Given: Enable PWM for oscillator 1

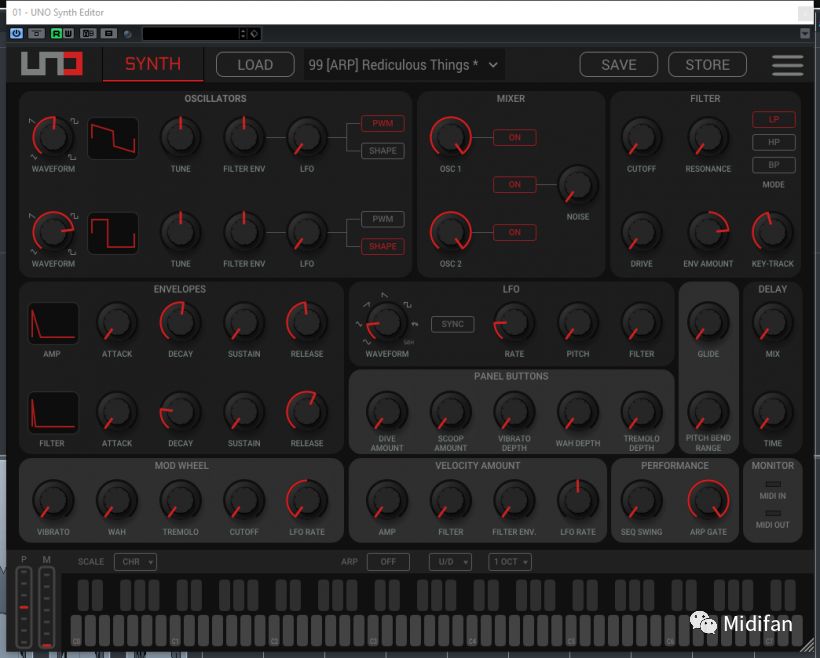Looking at the screenshot, I should 383,123.
